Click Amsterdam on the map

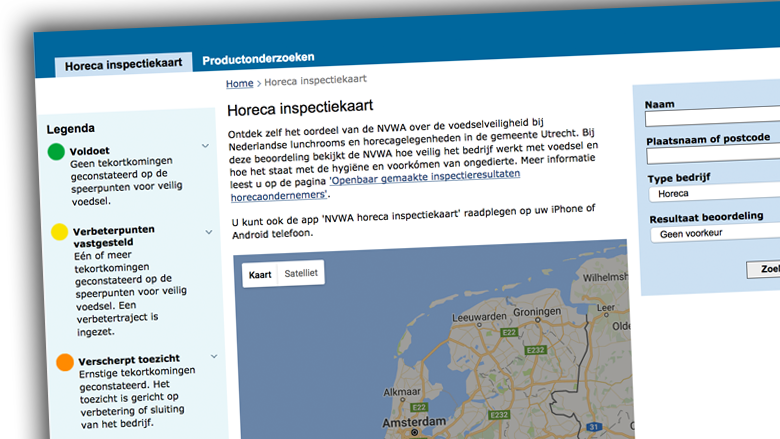coord(414,423)
